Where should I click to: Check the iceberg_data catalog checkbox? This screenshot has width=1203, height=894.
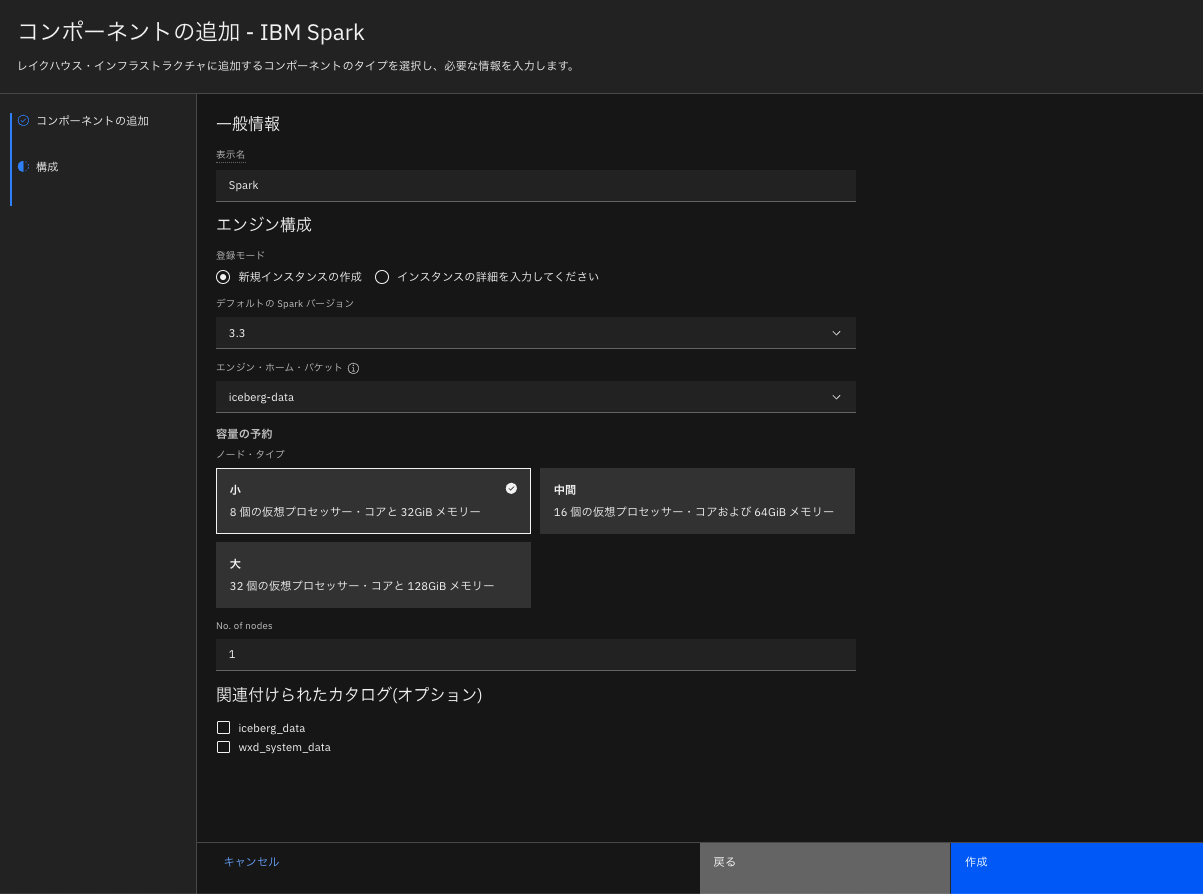pyautogui.click(x=223, y=728)
